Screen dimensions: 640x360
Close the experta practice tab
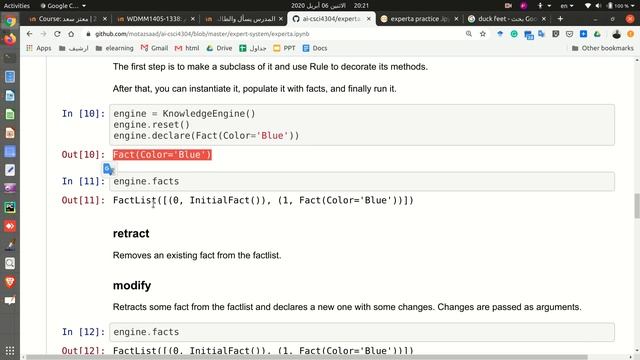coord(456,19)
